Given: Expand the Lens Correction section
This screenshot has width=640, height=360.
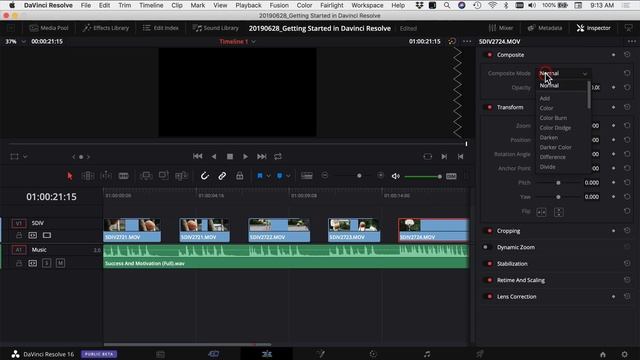Looking at the screenshot, I should (516, 297).
